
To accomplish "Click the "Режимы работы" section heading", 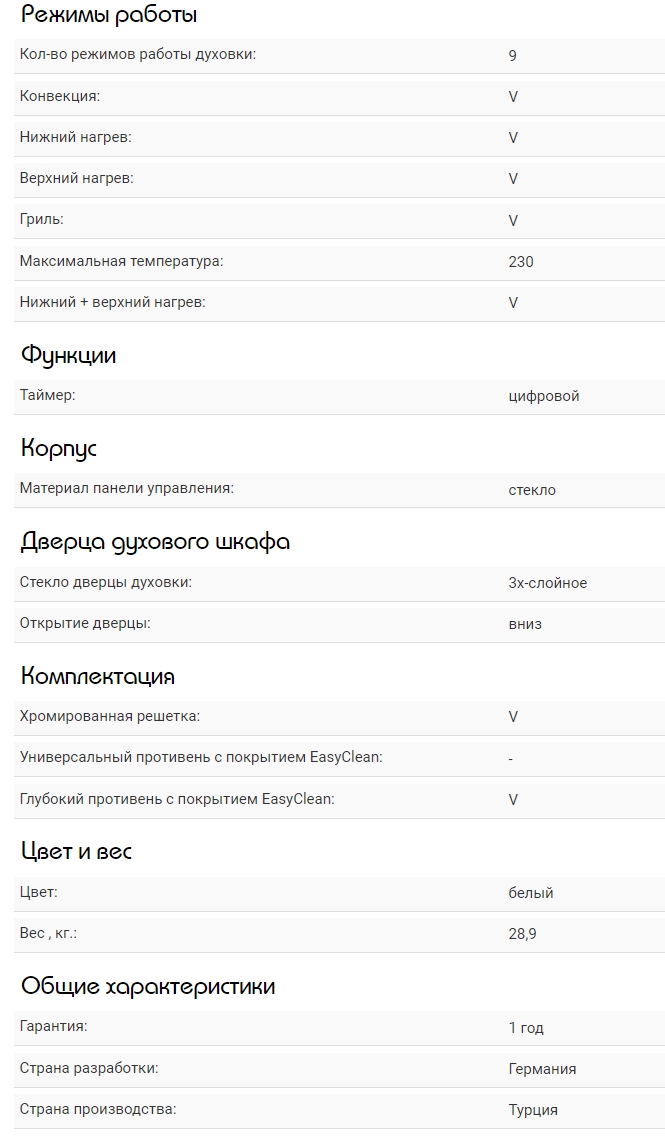I will pos(109,15).
